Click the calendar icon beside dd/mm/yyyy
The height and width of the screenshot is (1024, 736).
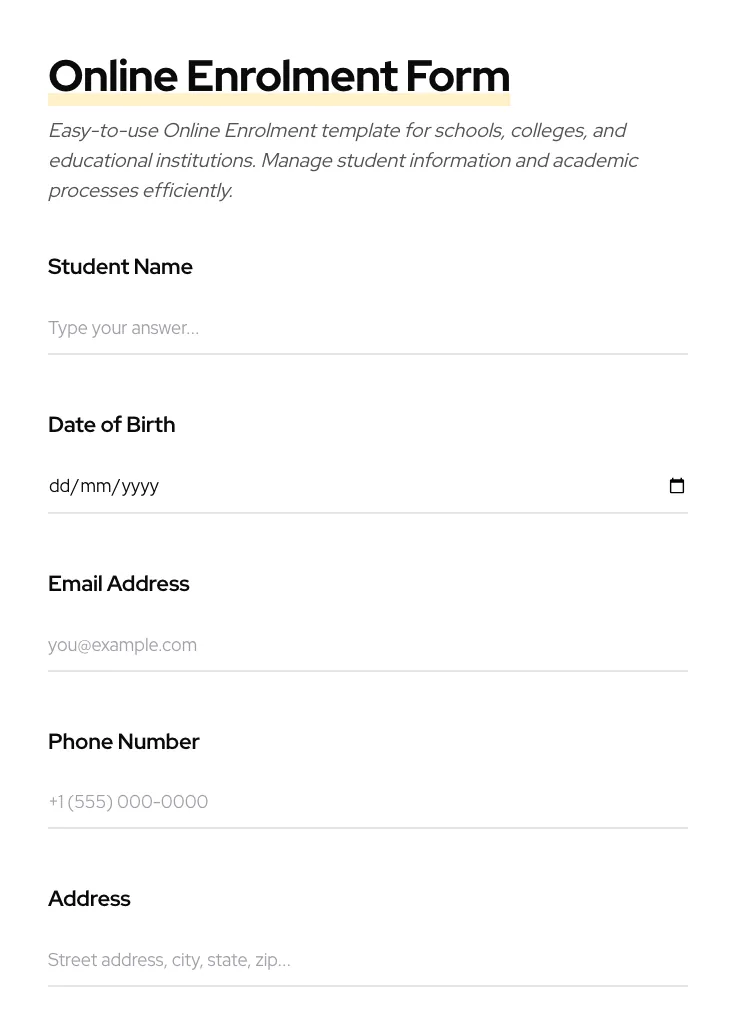[677, 486]
